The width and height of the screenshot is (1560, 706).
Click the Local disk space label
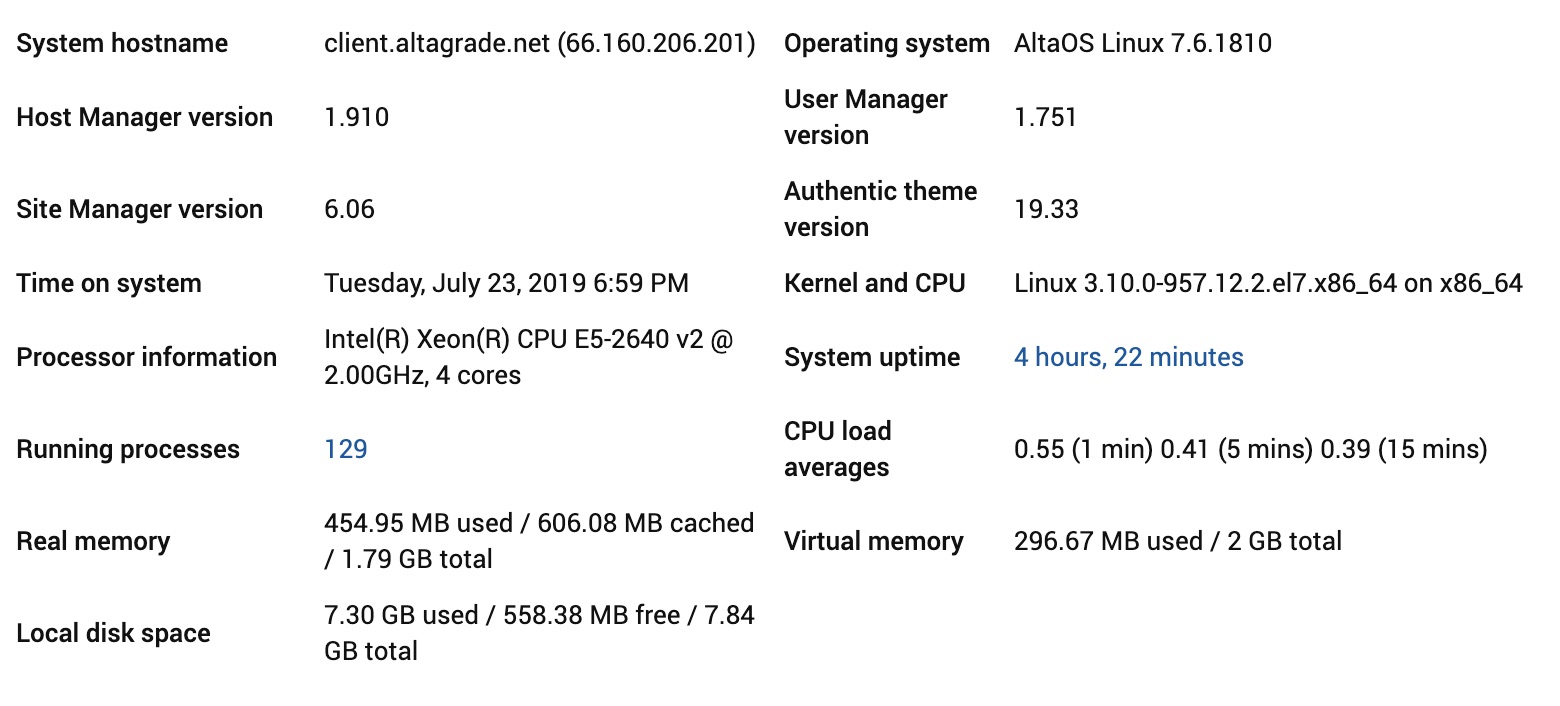[113, 633]
